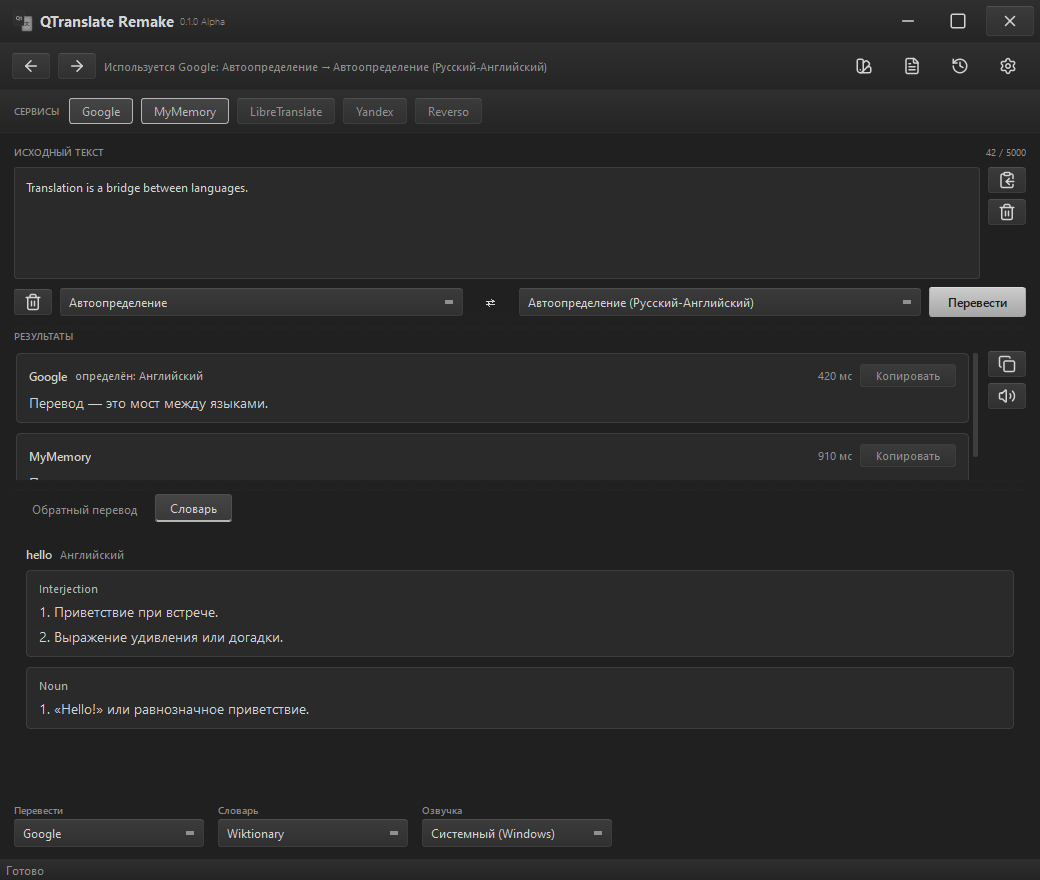Click the dictionary headword hello
Screen dimensions: 1040x880
(x=39, y=555)
